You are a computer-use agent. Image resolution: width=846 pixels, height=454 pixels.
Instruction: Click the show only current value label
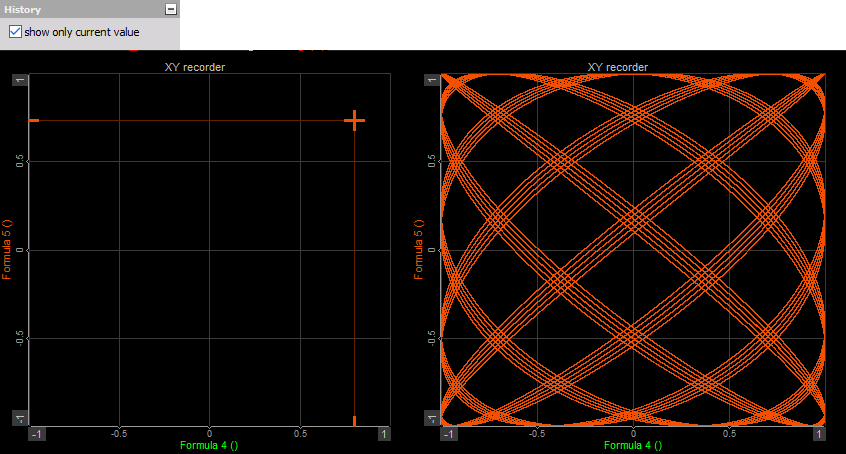pos(81,32)
